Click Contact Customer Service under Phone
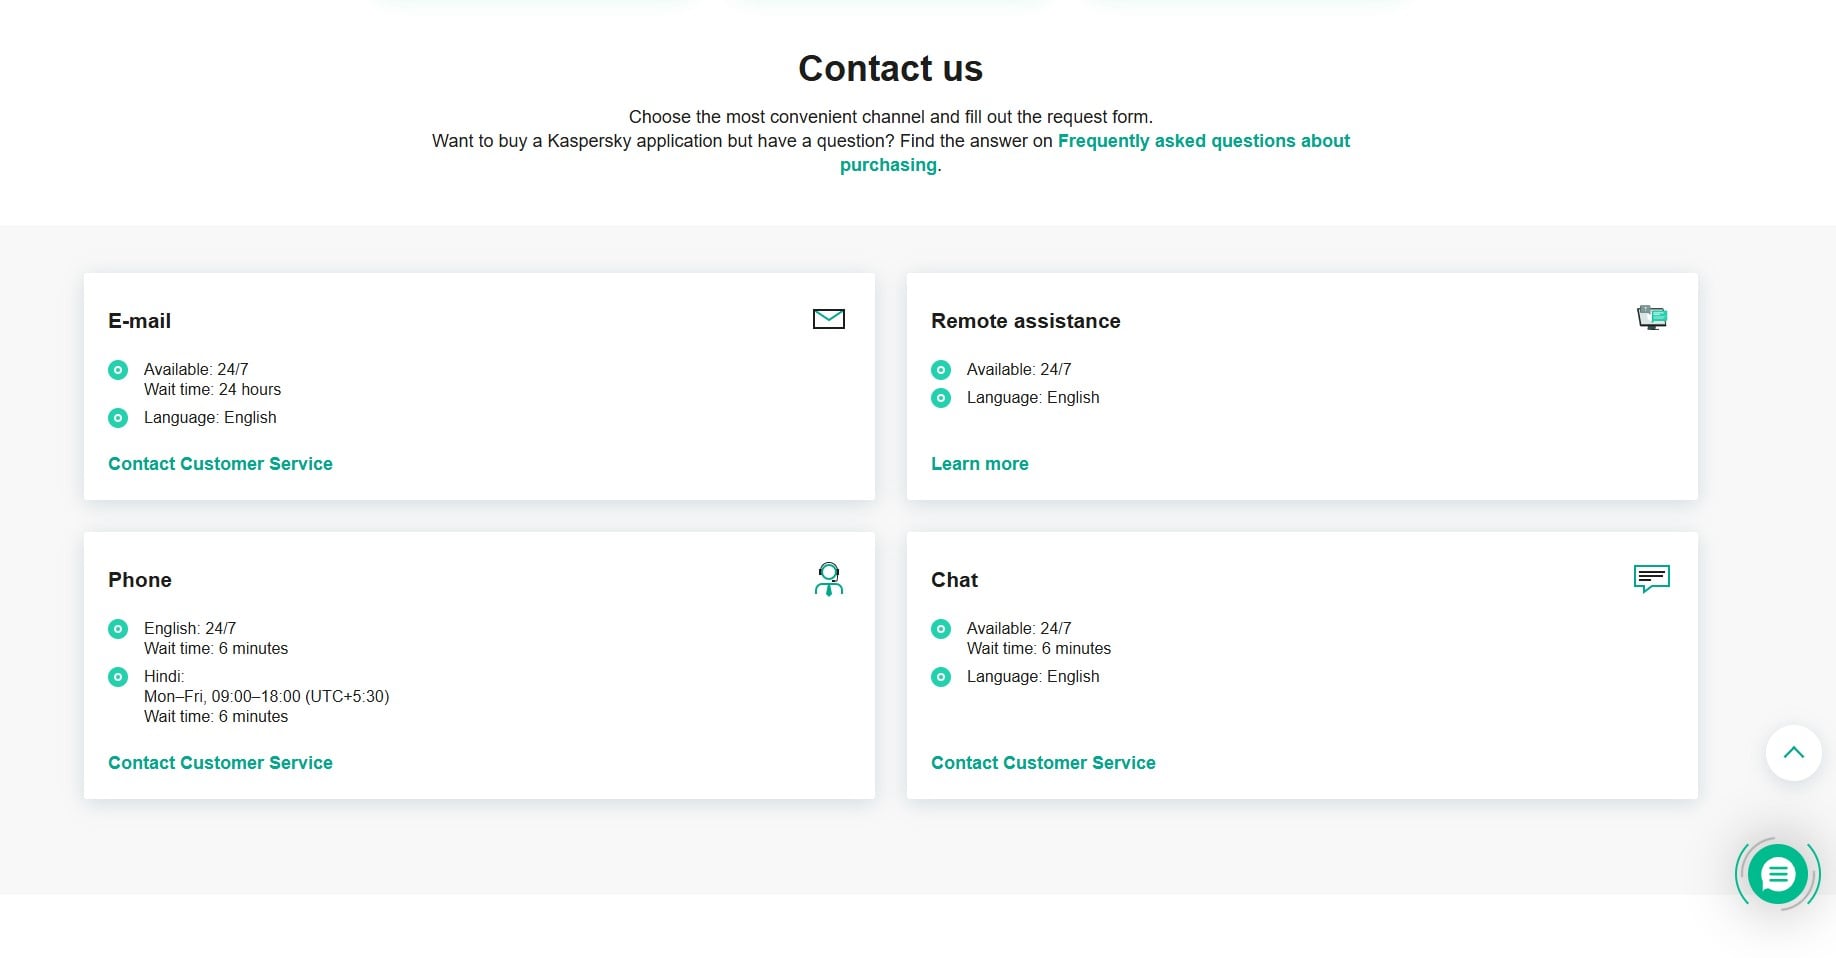 click(x=220, y=762)
